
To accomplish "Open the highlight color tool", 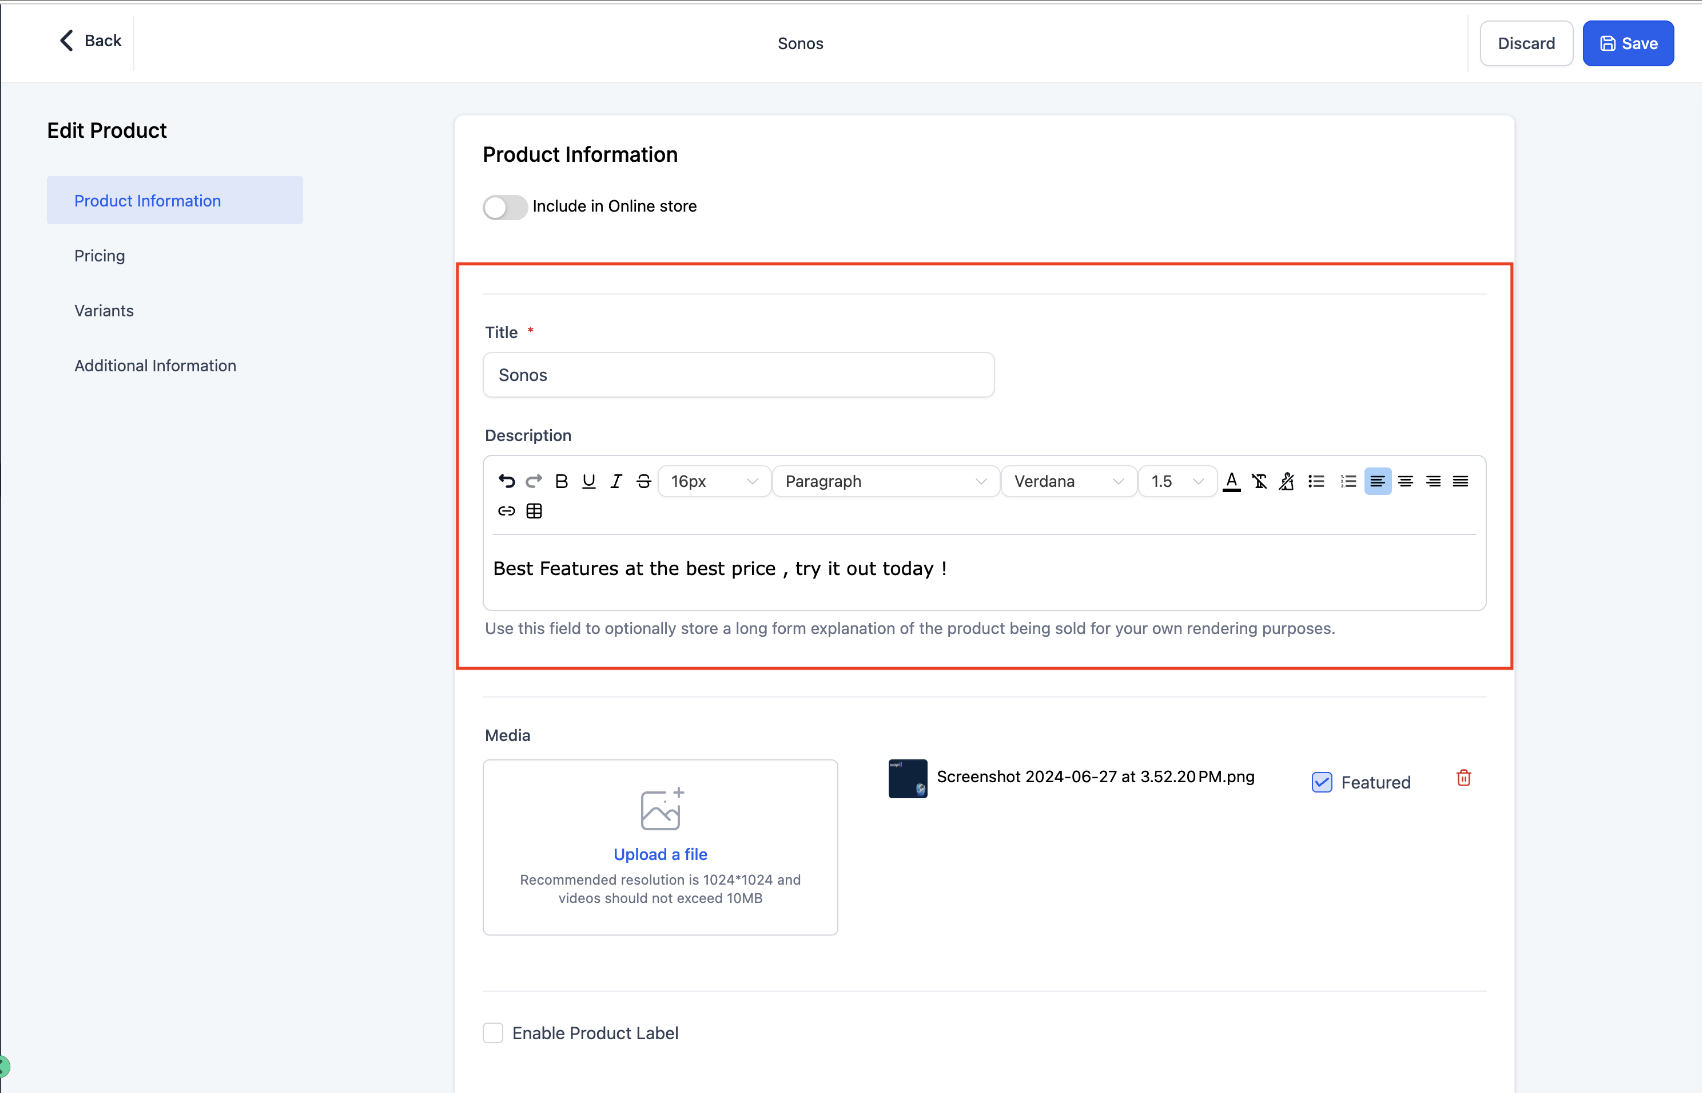I will pos(1287,481).
